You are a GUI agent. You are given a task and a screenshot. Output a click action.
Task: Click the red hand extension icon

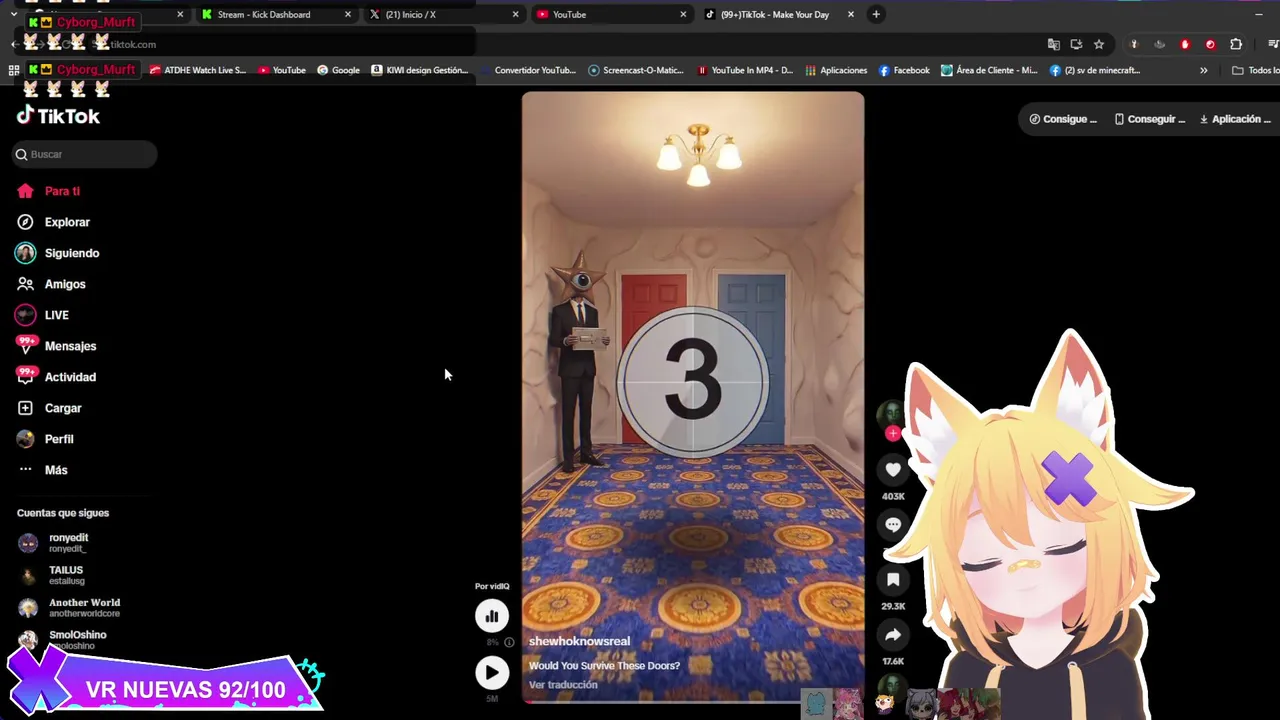[x=1185, y=44]
